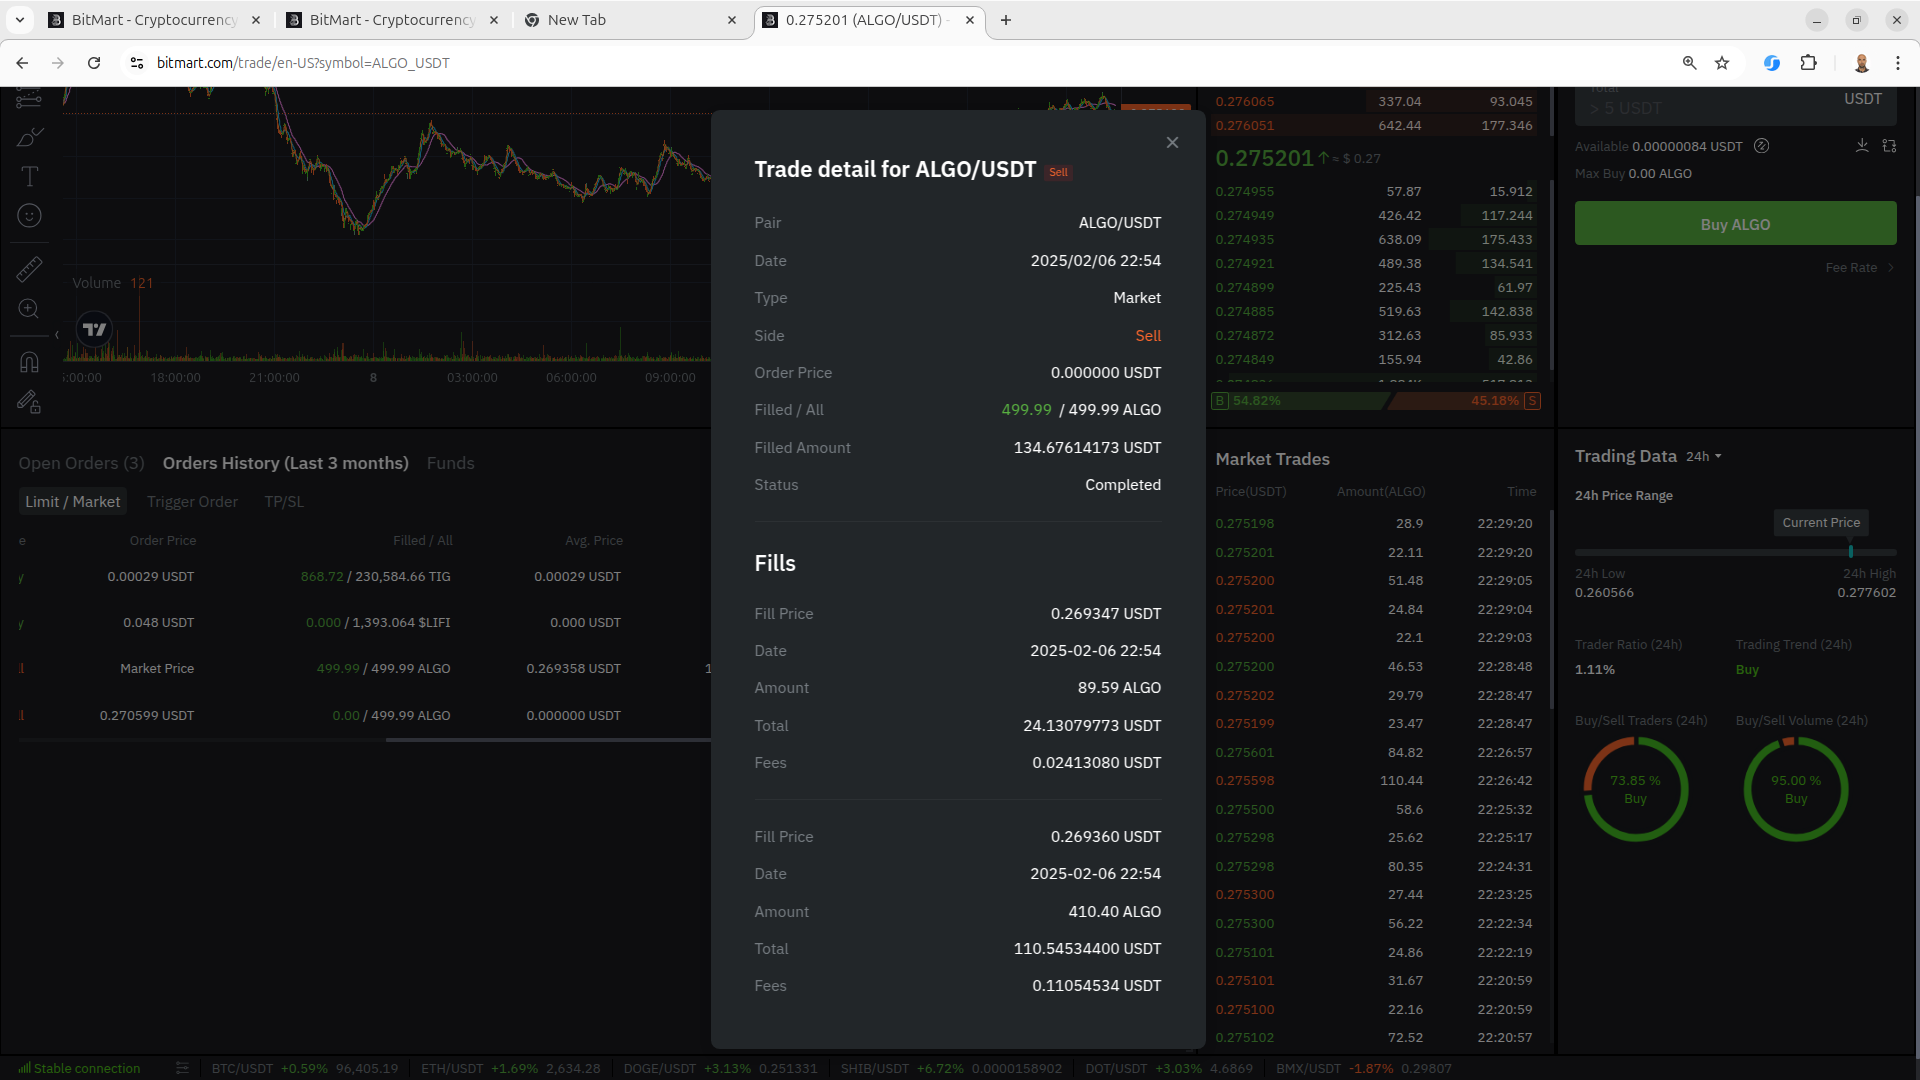1920x1080 pixels.
Task: Switch to the first BitMart browser tab
Action: pos(154,20)
